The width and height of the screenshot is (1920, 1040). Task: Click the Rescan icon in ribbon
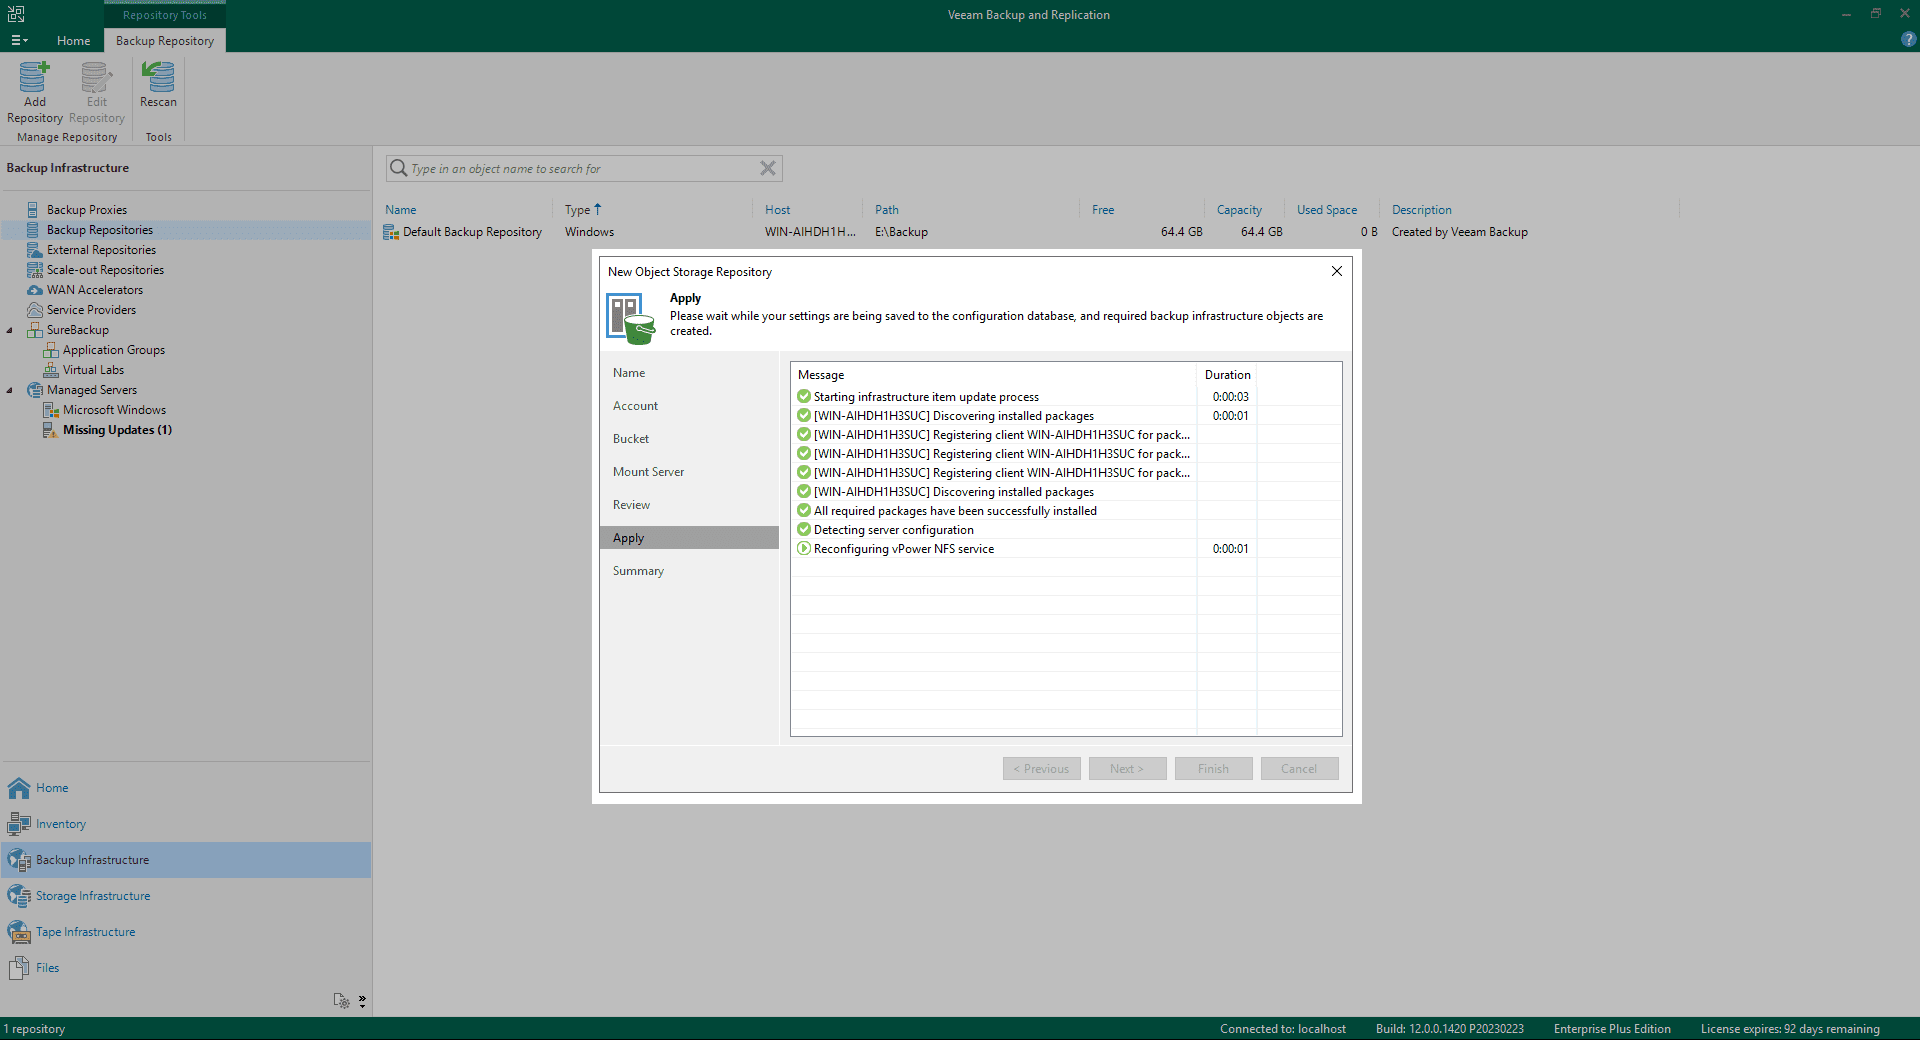click(158, 78)
